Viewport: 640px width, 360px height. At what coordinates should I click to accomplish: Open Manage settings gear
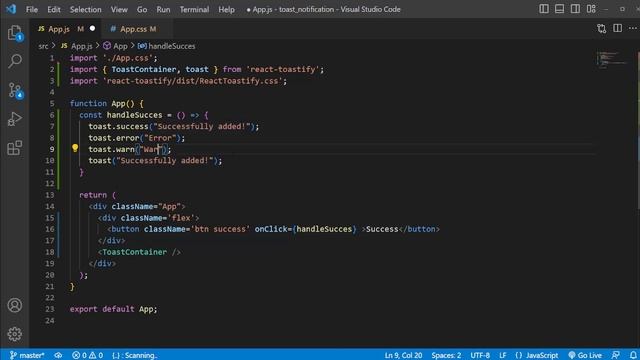[x=15, y=334]
